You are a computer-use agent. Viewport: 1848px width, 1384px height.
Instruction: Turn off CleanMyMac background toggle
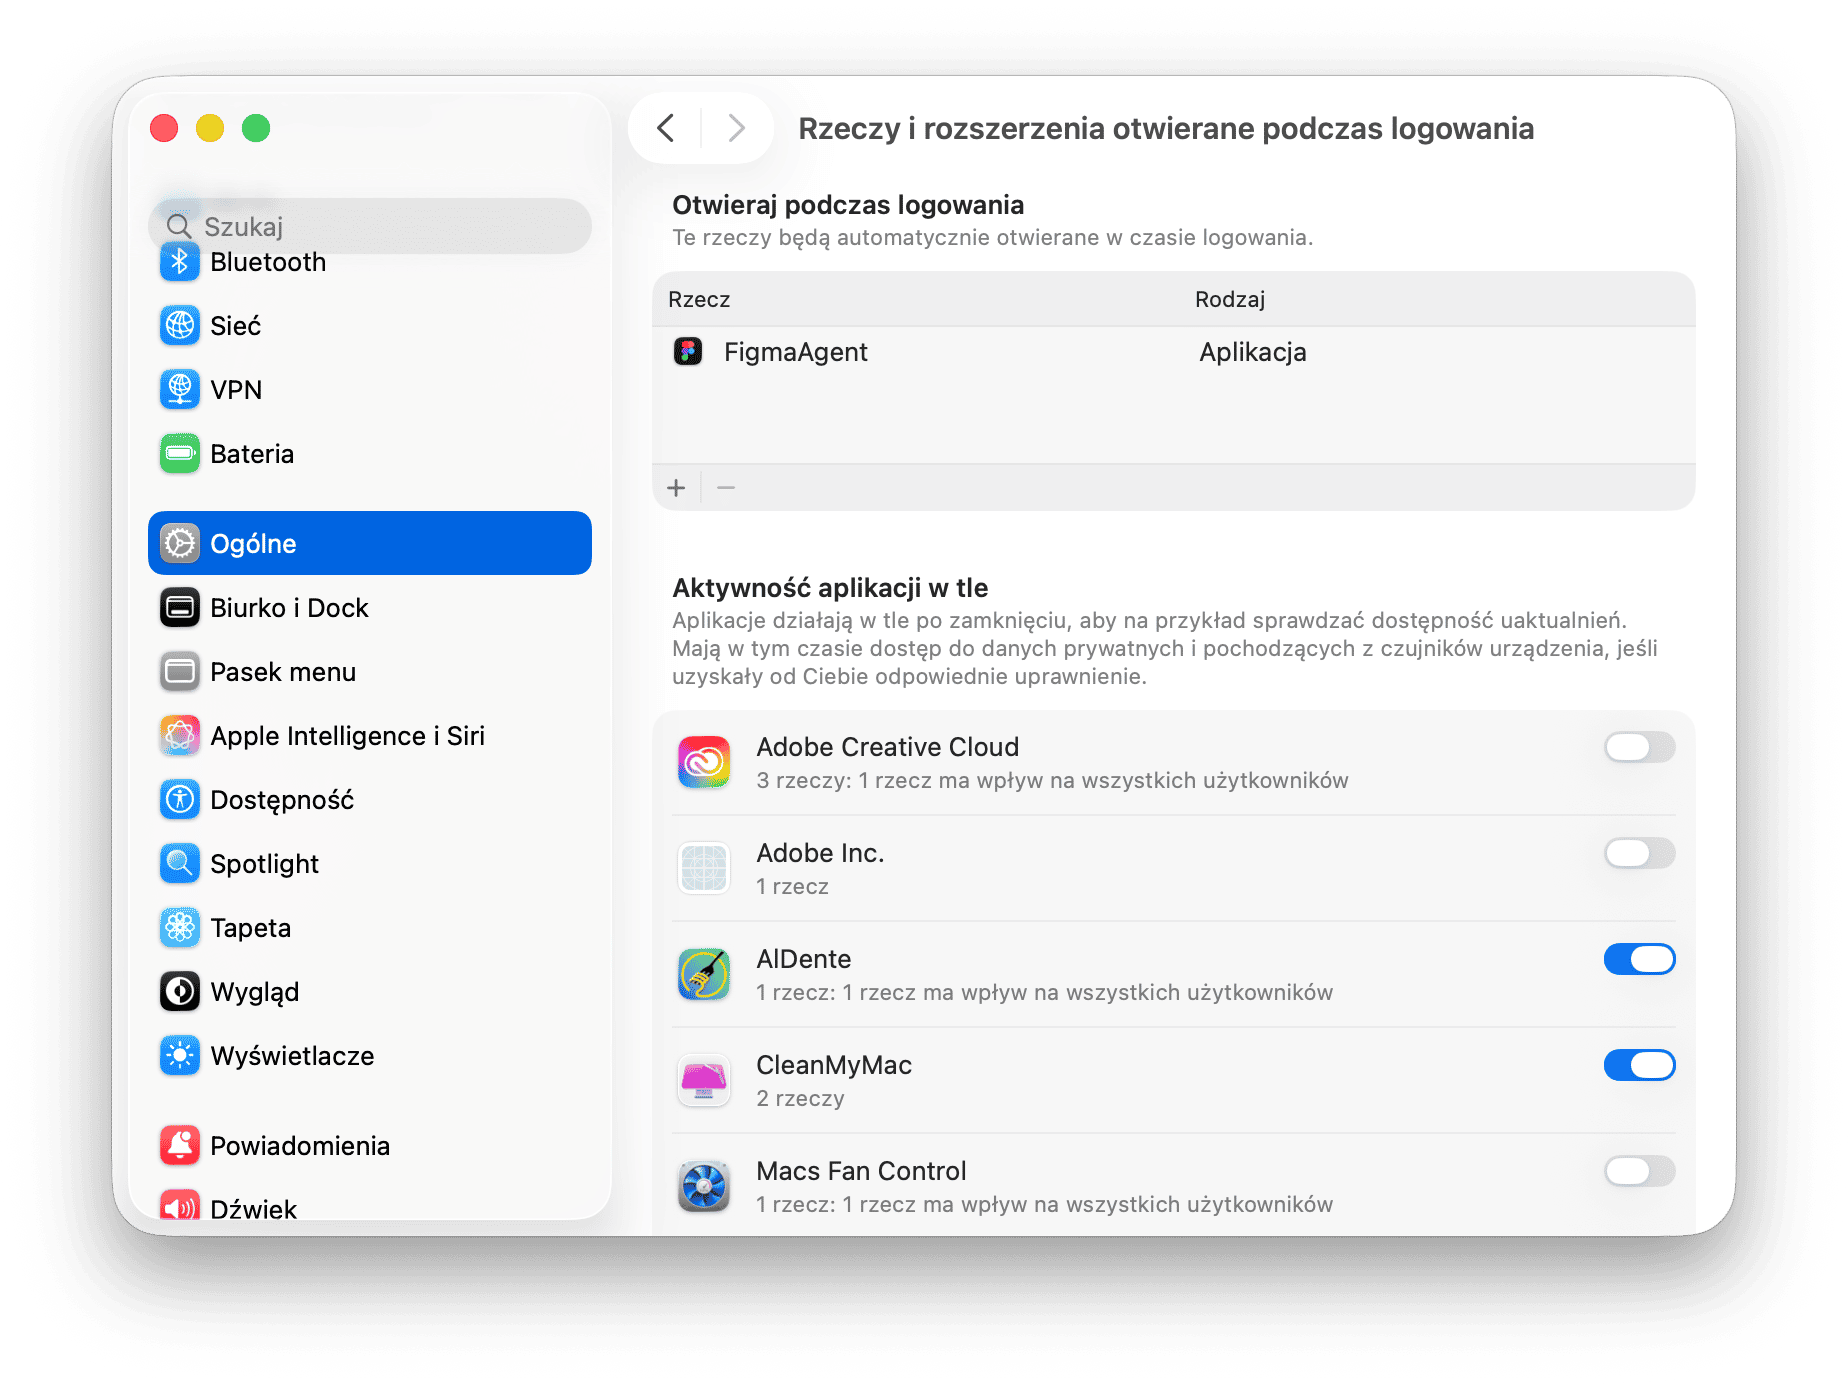pyautogui.click(x=1639, y=1065)
